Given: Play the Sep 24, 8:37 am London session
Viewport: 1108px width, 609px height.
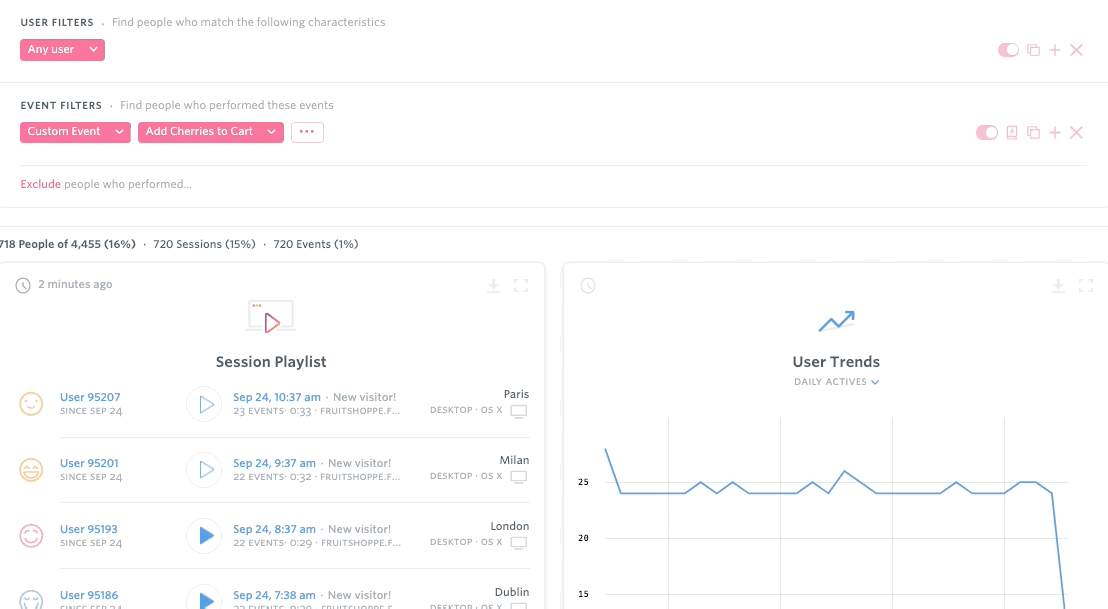Looking at the screenshot, I should [x=204, y=536].
